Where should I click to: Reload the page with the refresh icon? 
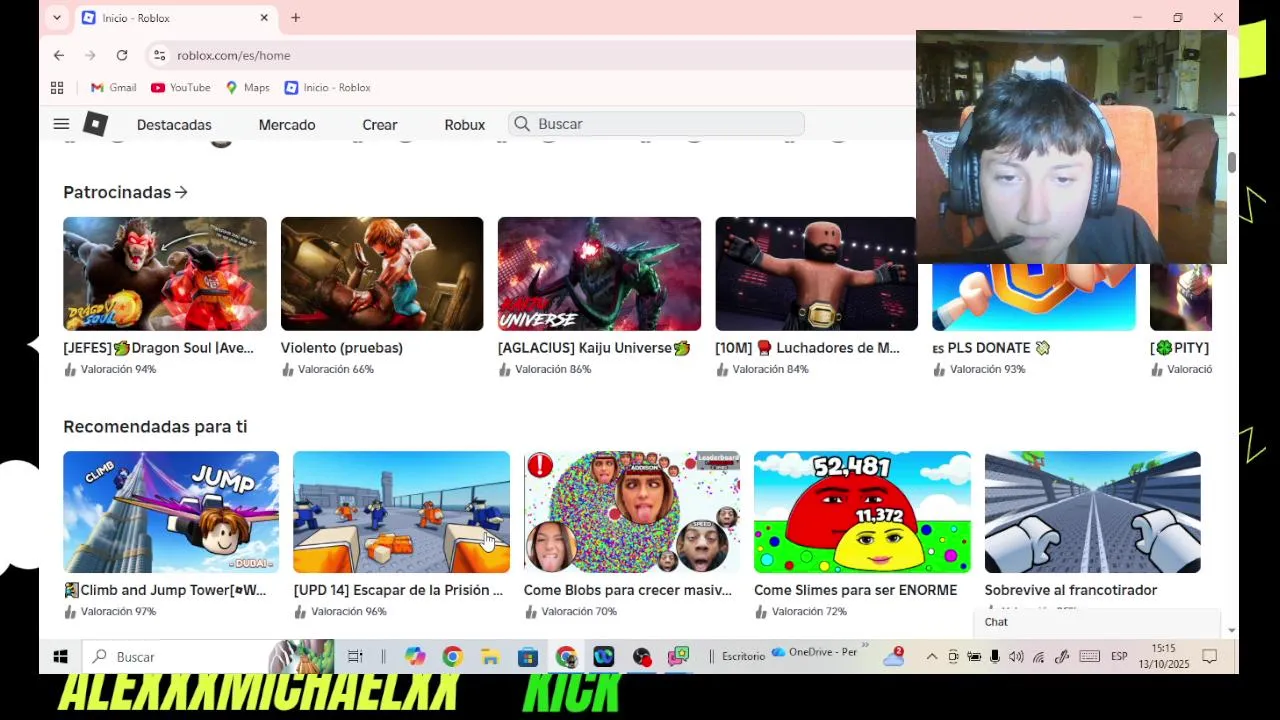pos(122,55)
